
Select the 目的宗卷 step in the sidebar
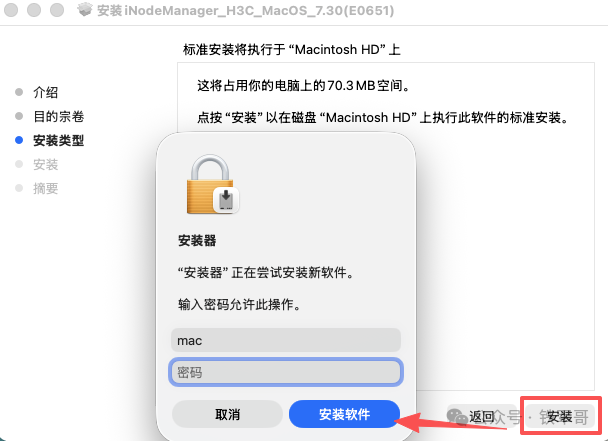(59, 116)
